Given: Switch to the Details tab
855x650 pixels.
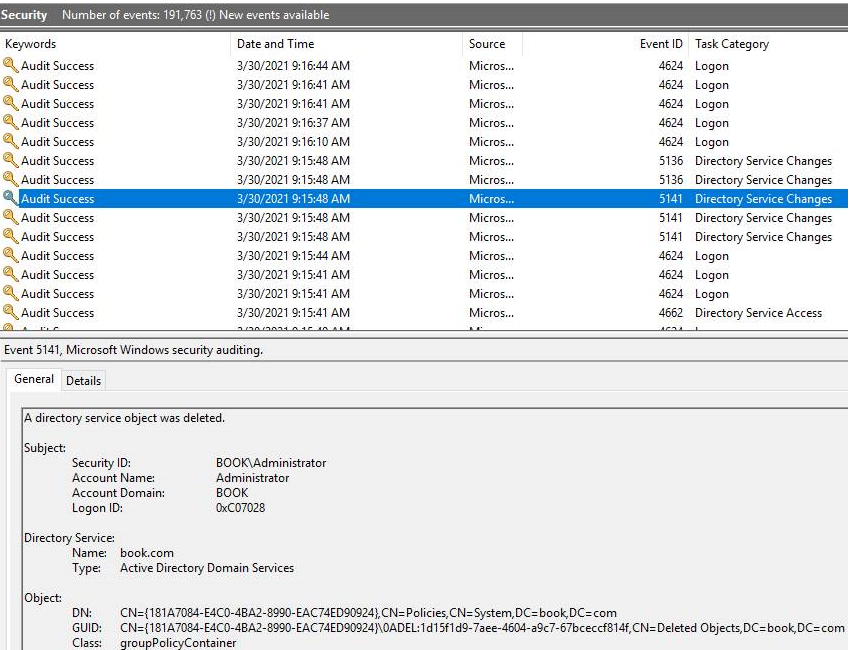Looking at the screenshot, I should tap(83, 381).
